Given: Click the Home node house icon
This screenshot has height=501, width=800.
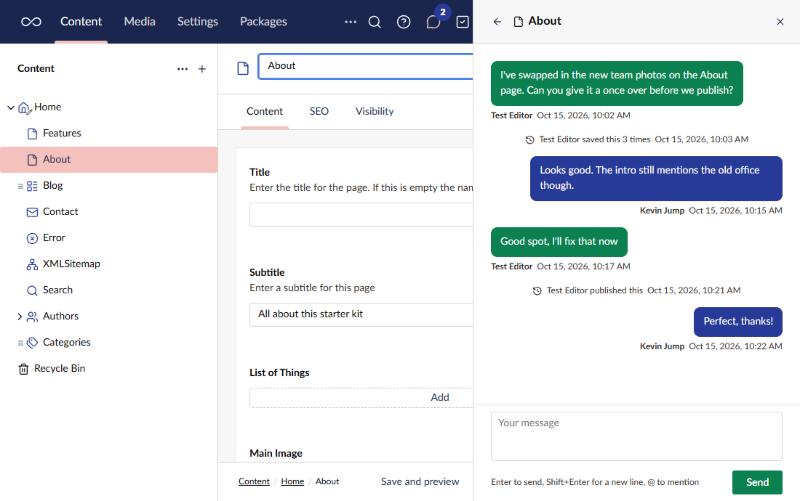Looking at the screenshot, I should (x=24, y=108).
